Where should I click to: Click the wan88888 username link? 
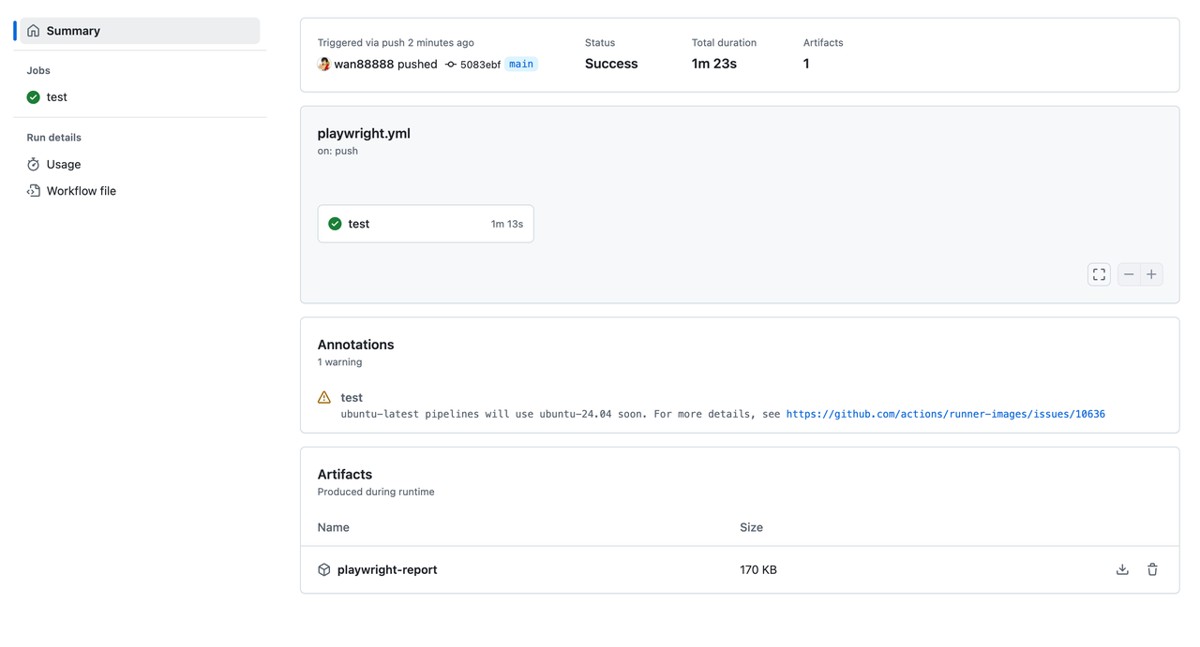(364, 64)
